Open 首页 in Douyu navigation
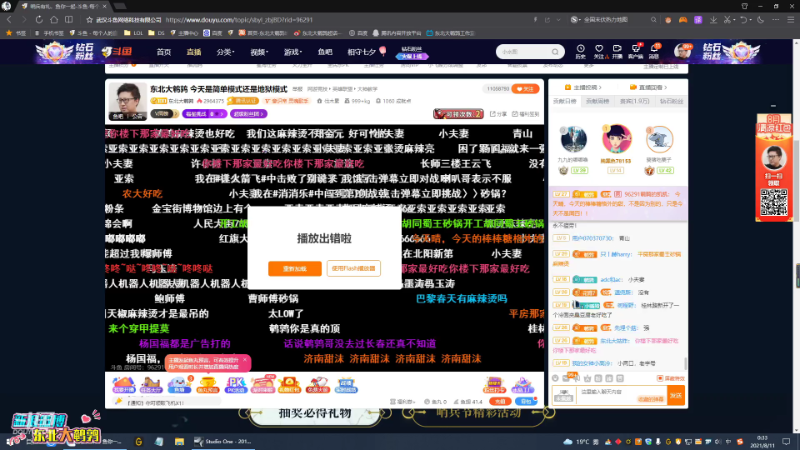Image resolution: width=800 pixels, height=450 pixels. click(x=164, y=52)
